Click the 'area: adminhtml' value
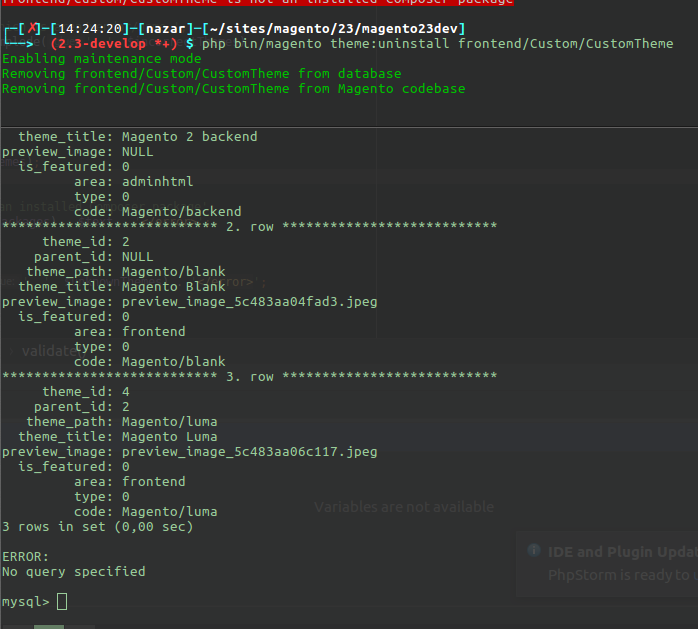The width and height of the screenshot is (698, 629). (158, 182)
